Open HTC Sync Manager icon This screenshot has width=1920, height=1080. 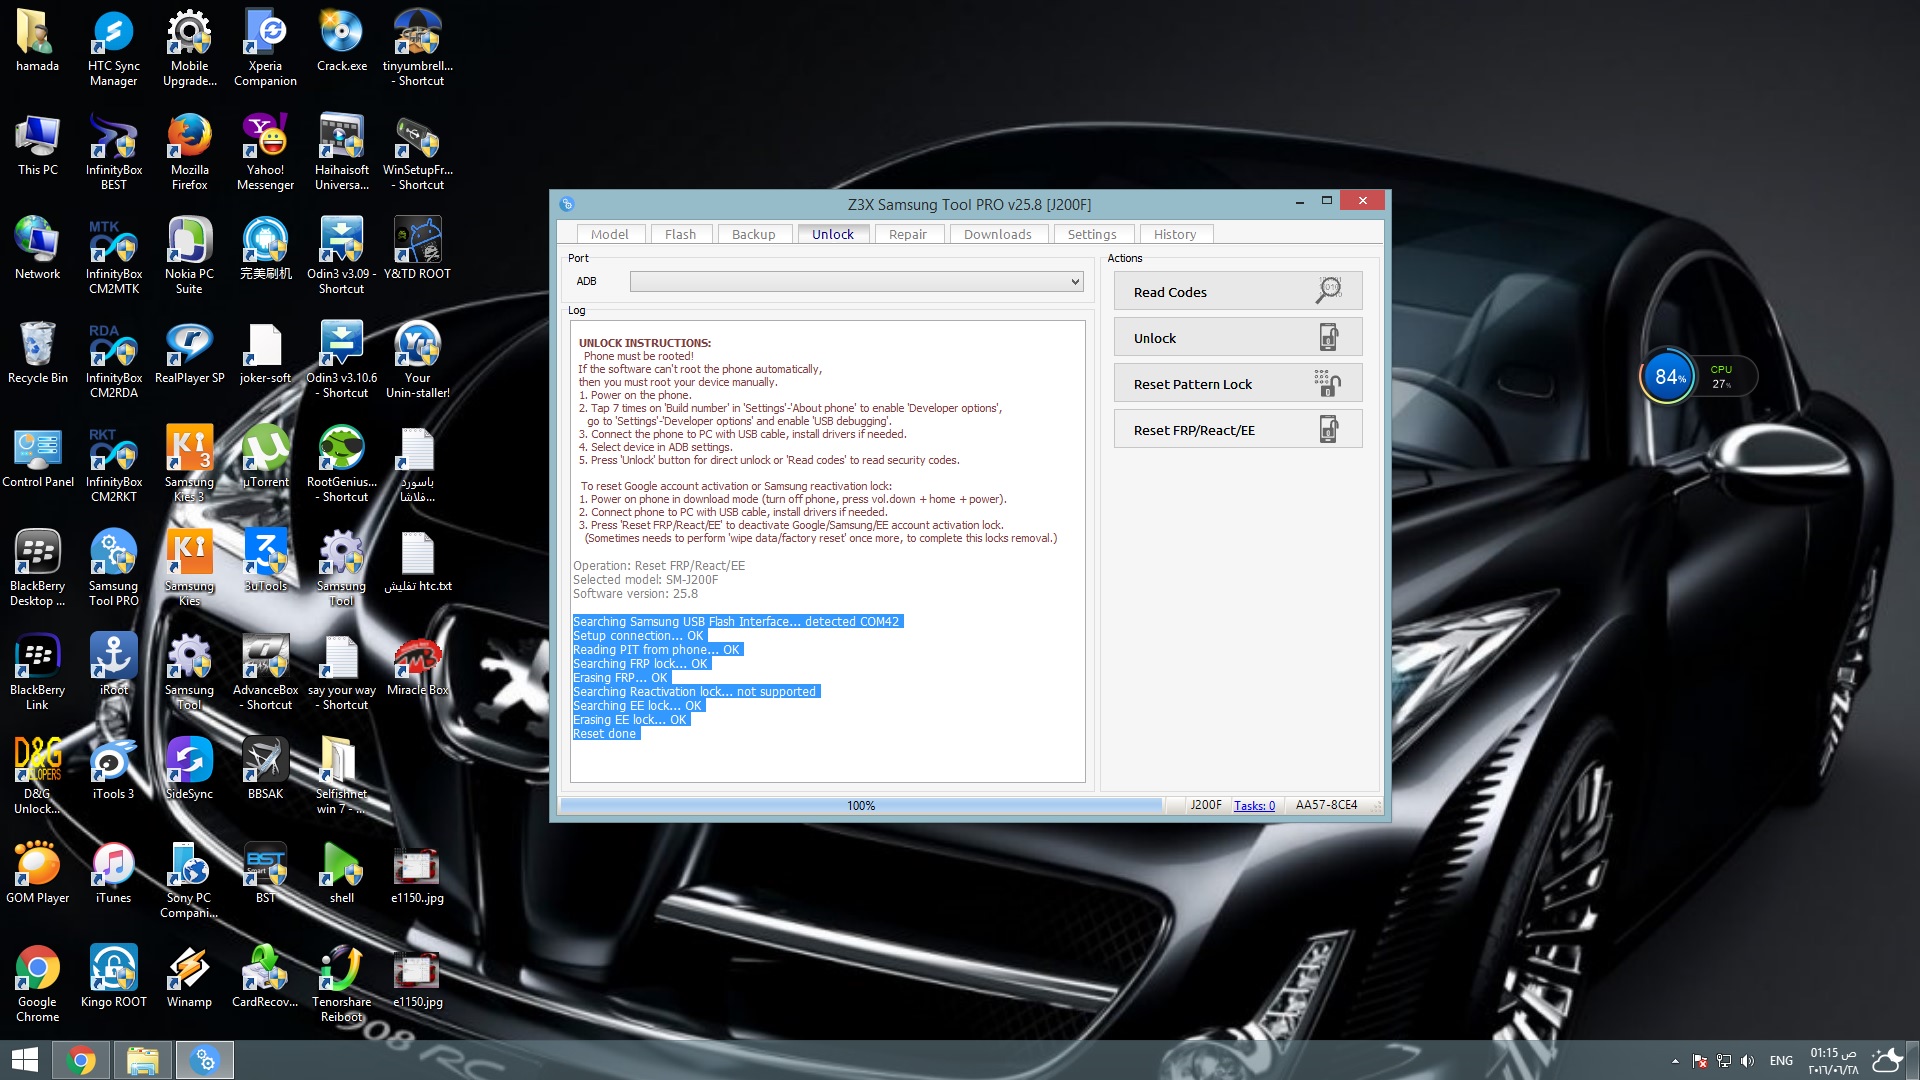click(x=113, y=48)
